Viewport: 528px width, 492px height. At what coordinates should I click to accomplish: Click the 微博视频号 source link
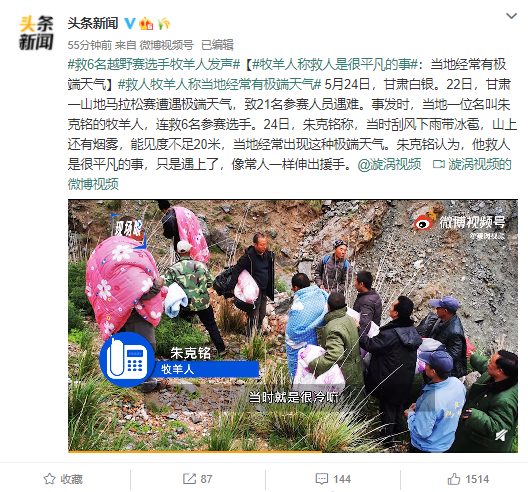(166, 45)
